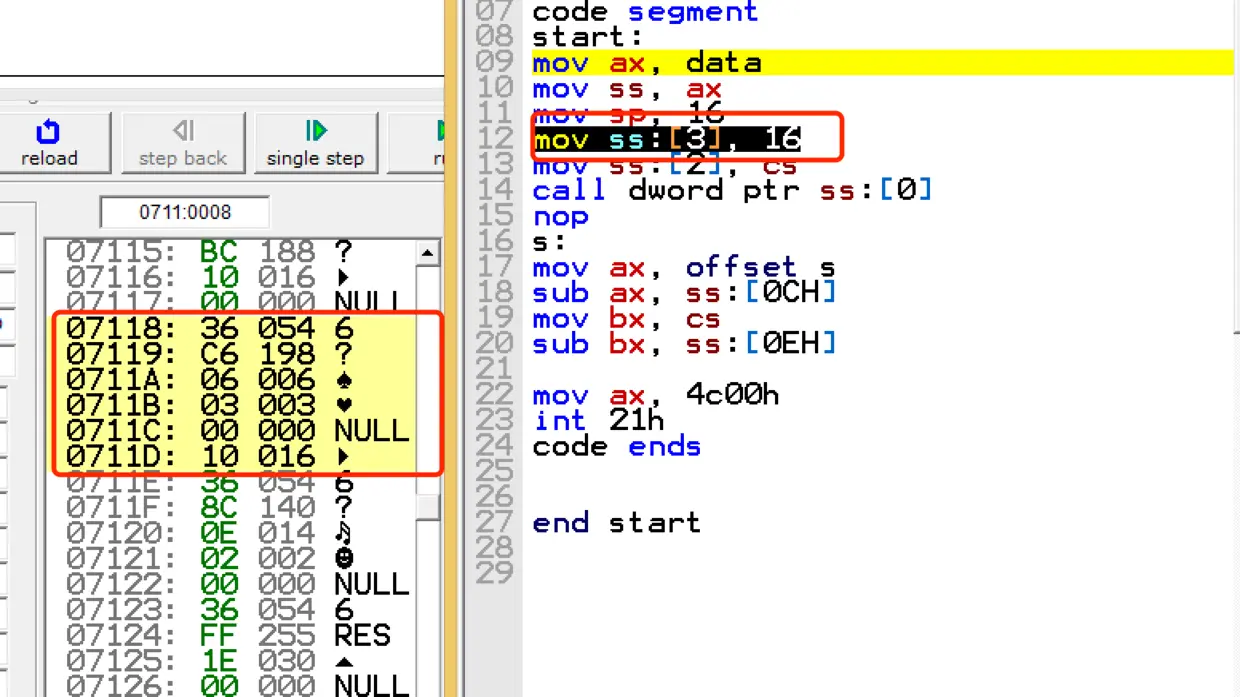Viewport: 1240px width, 697px height.
Task: Click source line 'mov bx, cs'
Action: click(627, 319)
